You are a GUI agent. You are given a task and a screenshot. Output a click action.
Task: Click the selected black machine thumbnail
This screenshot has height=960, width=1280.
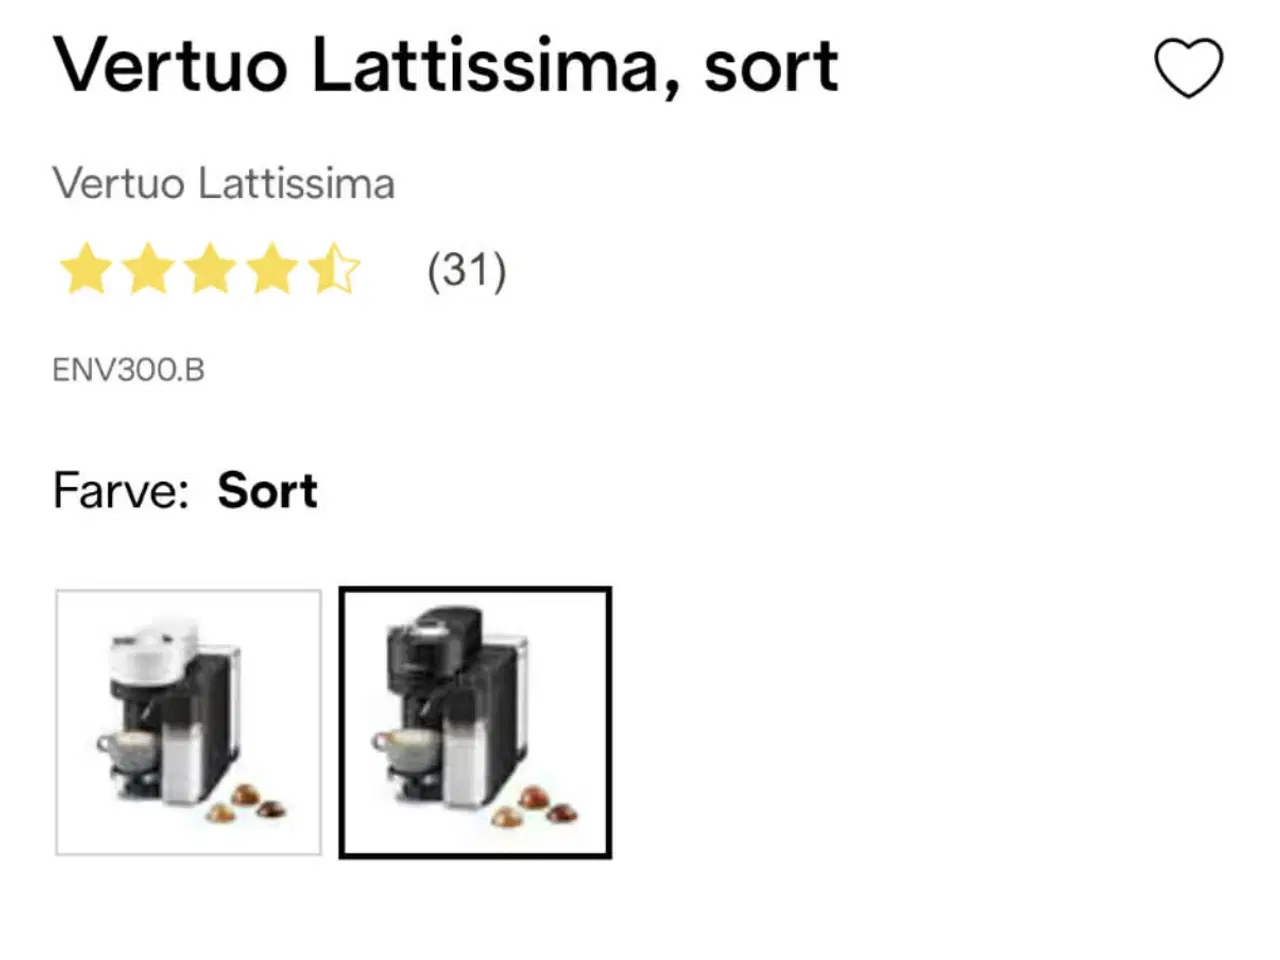pos(476,720)
